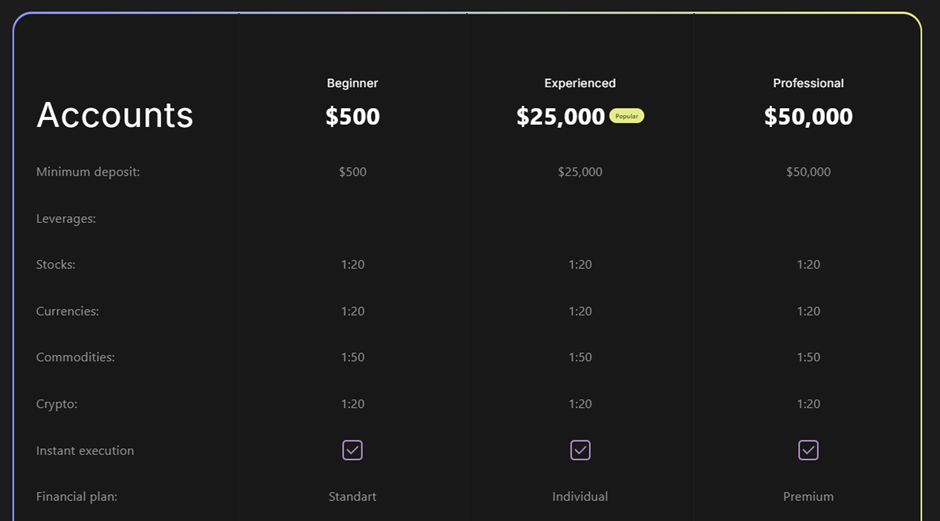940x521 pixels.
Task: Click the Minimum deposit row label
Action: [x=88, y=172]
